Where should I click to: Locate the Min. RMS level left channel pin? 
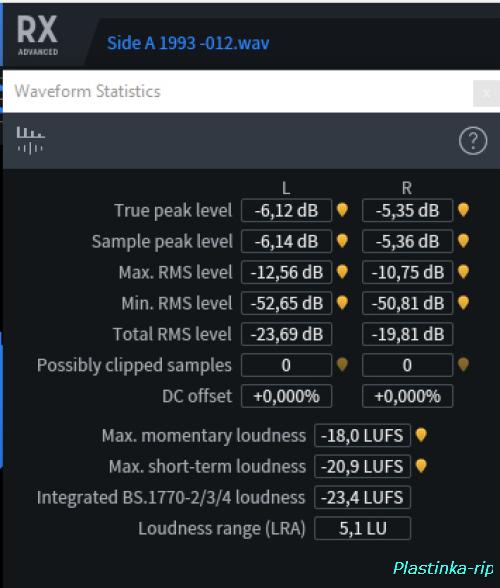pyautogui.click(x=342, y=303)
